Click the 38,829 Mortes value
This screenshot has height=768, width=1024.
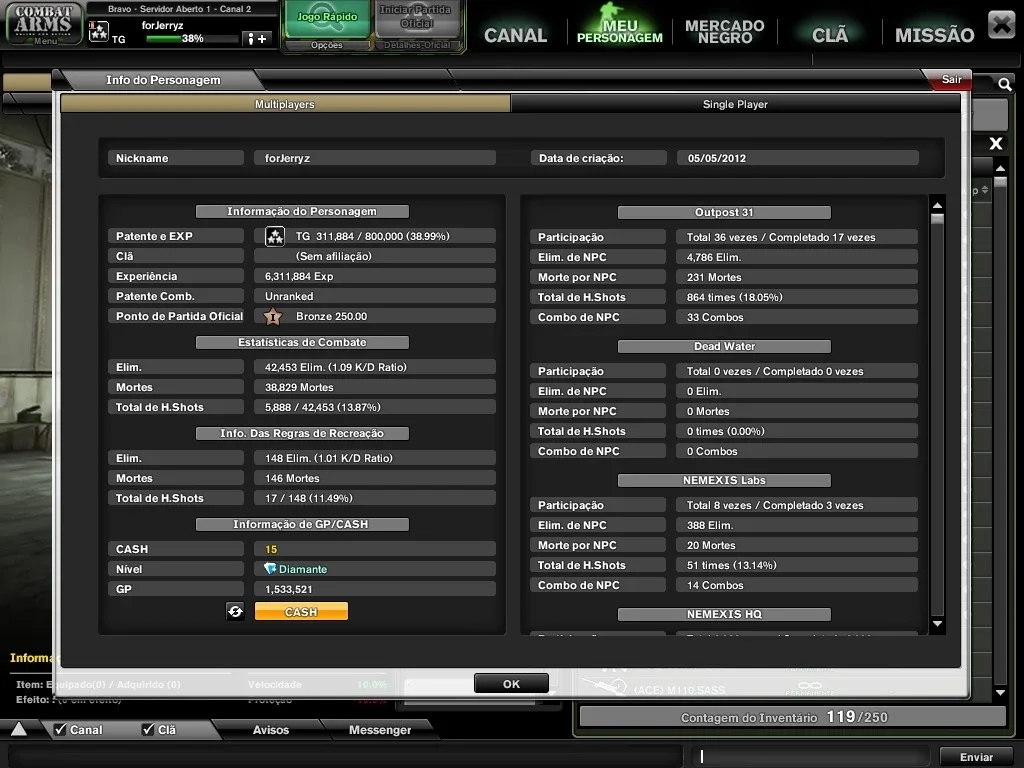375,387
